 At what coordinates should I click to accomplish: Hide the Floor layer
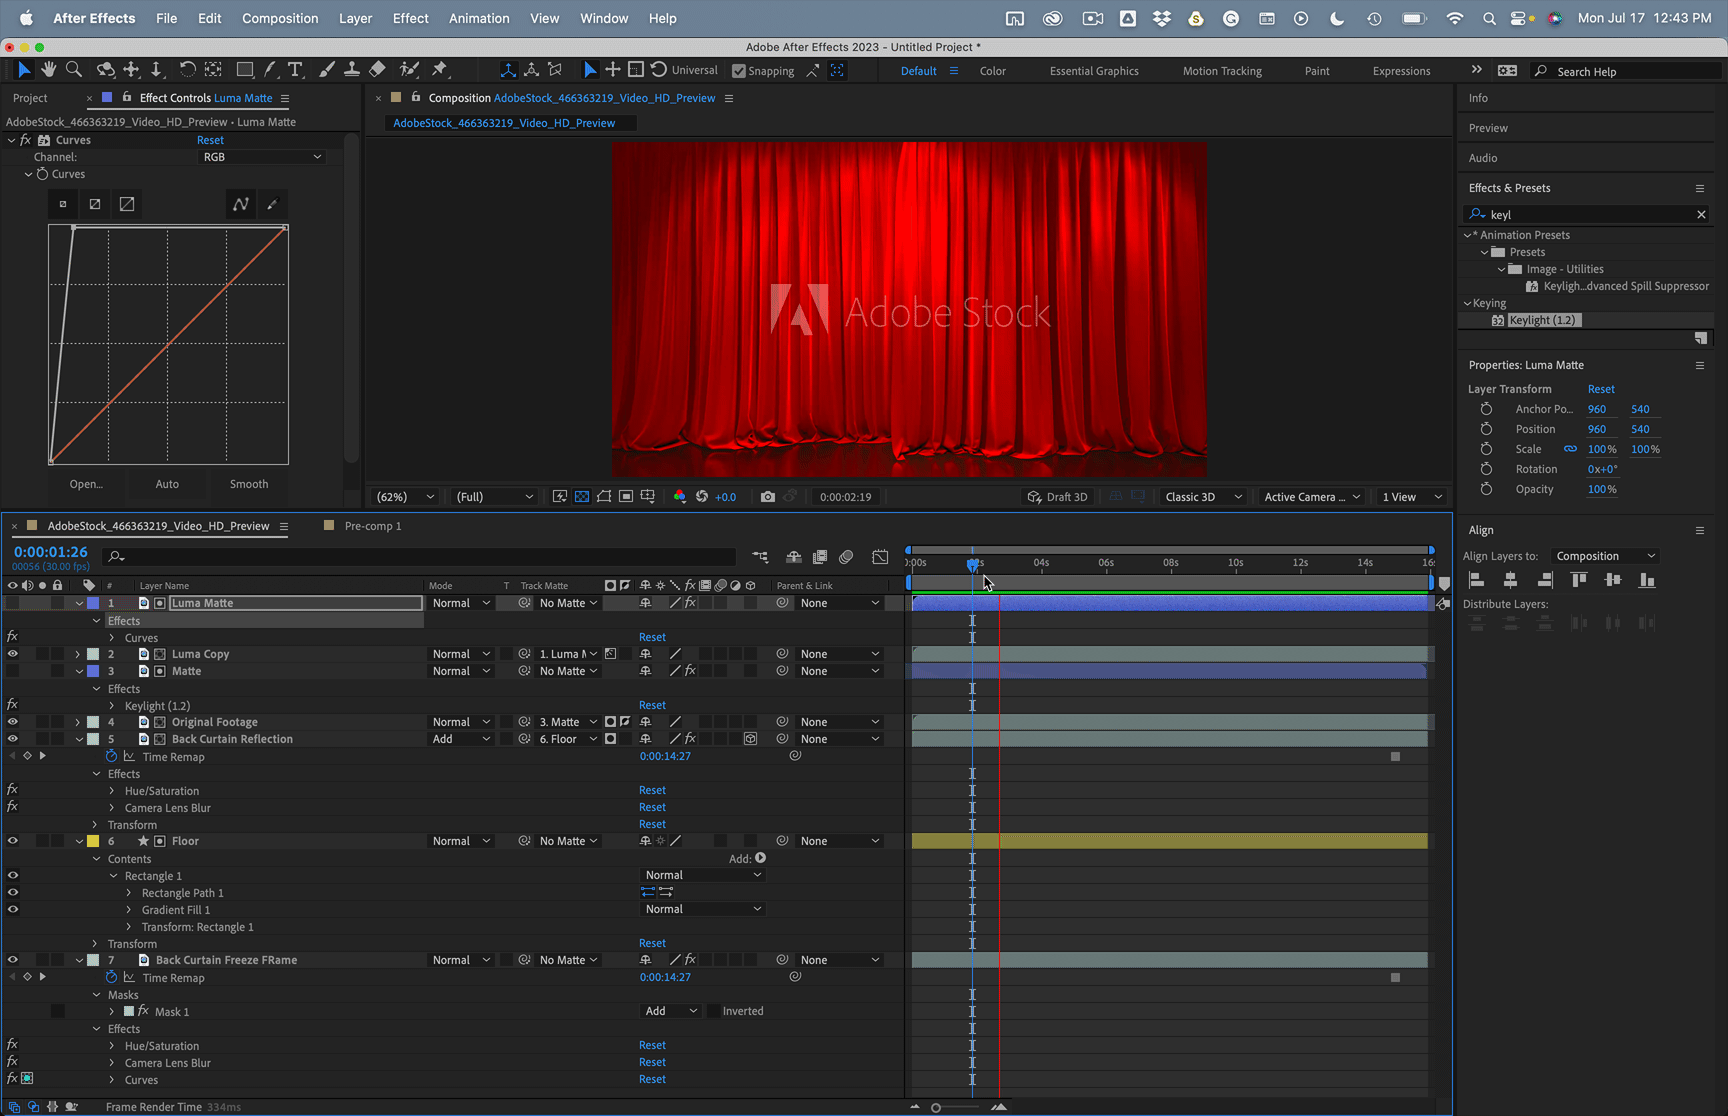pos(13,841)
